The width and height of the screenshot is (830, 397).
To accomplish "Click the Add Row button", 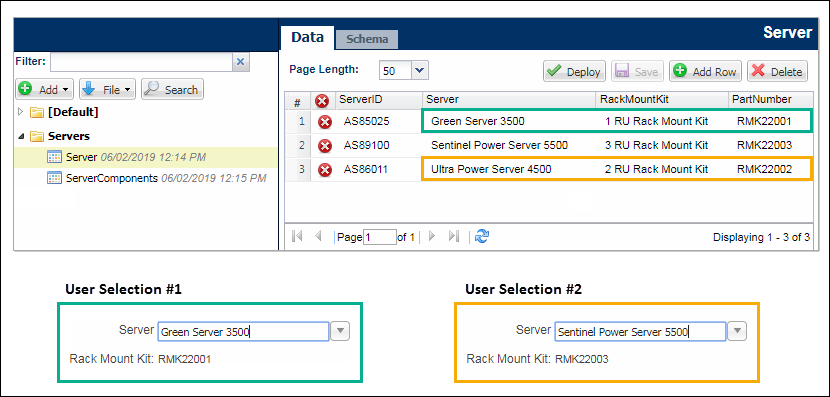I will [706, 71].
